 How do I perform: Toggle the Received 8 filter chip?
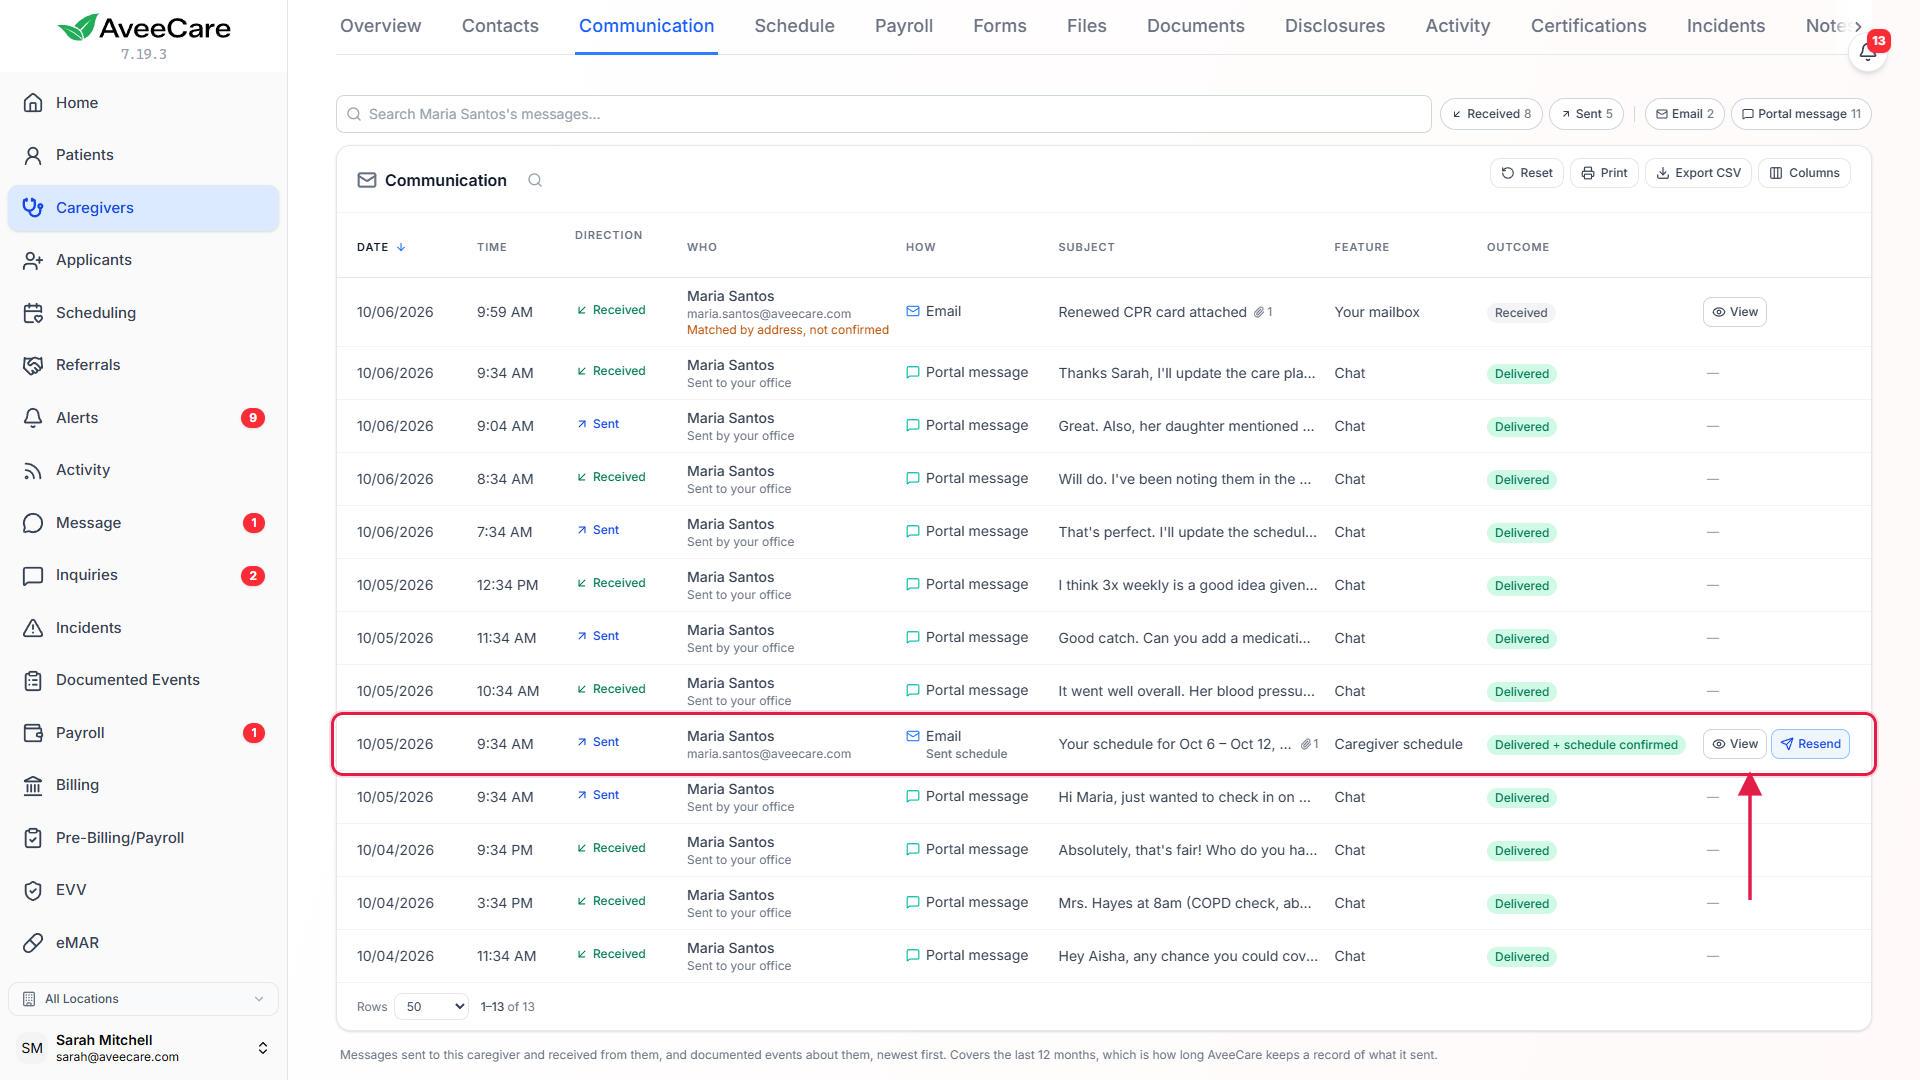click(1491, 114)
